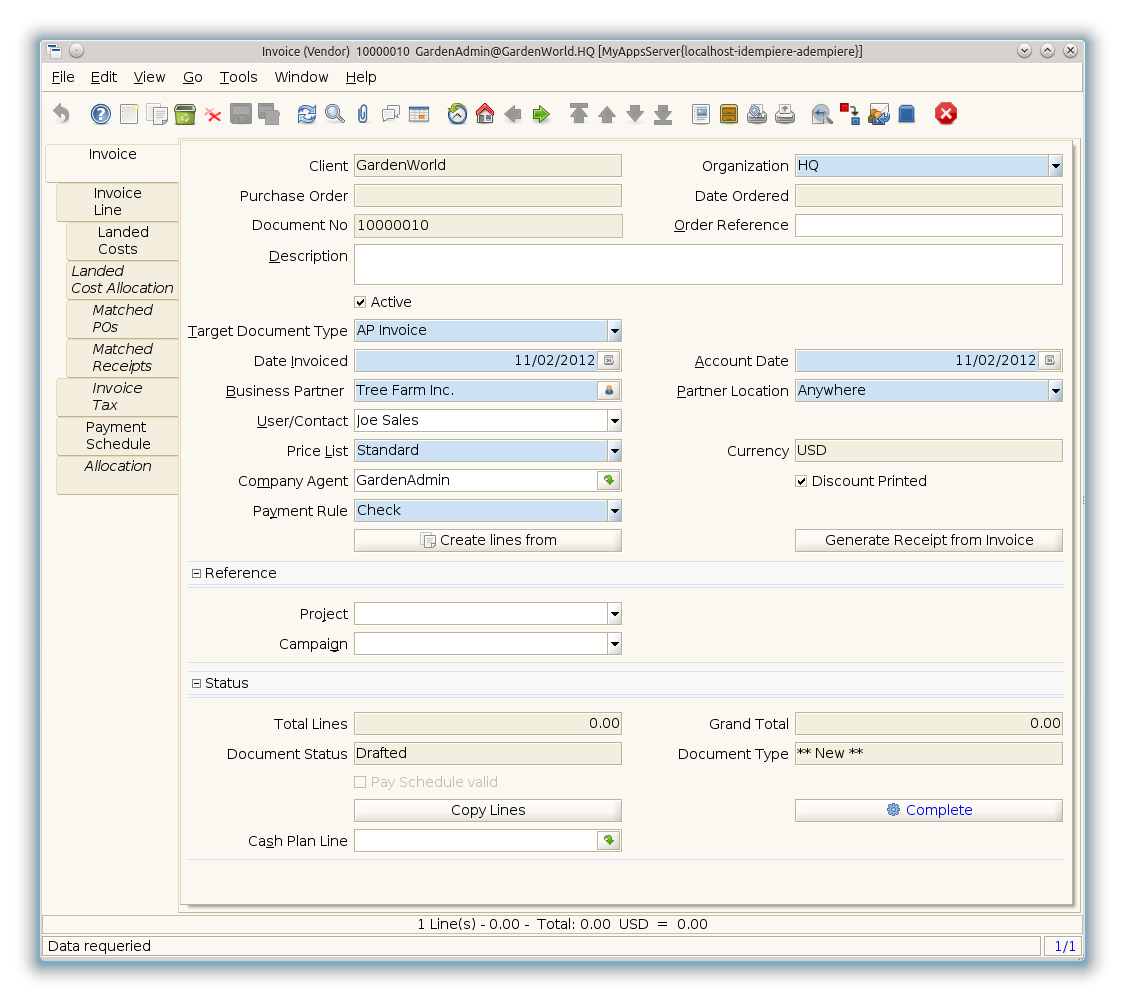Image resolution: width=1125 pixels, height=1001 pixels.
Task: Click Generate Receipt from Invoice
Action: tap(928, 539)
